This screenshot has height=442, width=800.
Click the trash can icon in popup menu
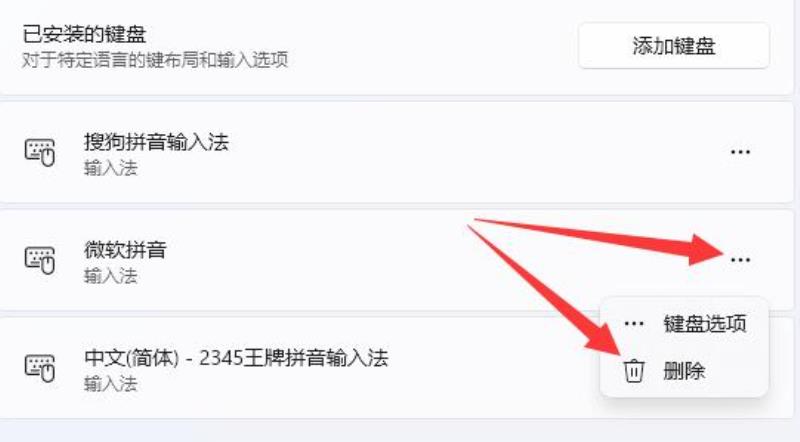coord(634,371)
